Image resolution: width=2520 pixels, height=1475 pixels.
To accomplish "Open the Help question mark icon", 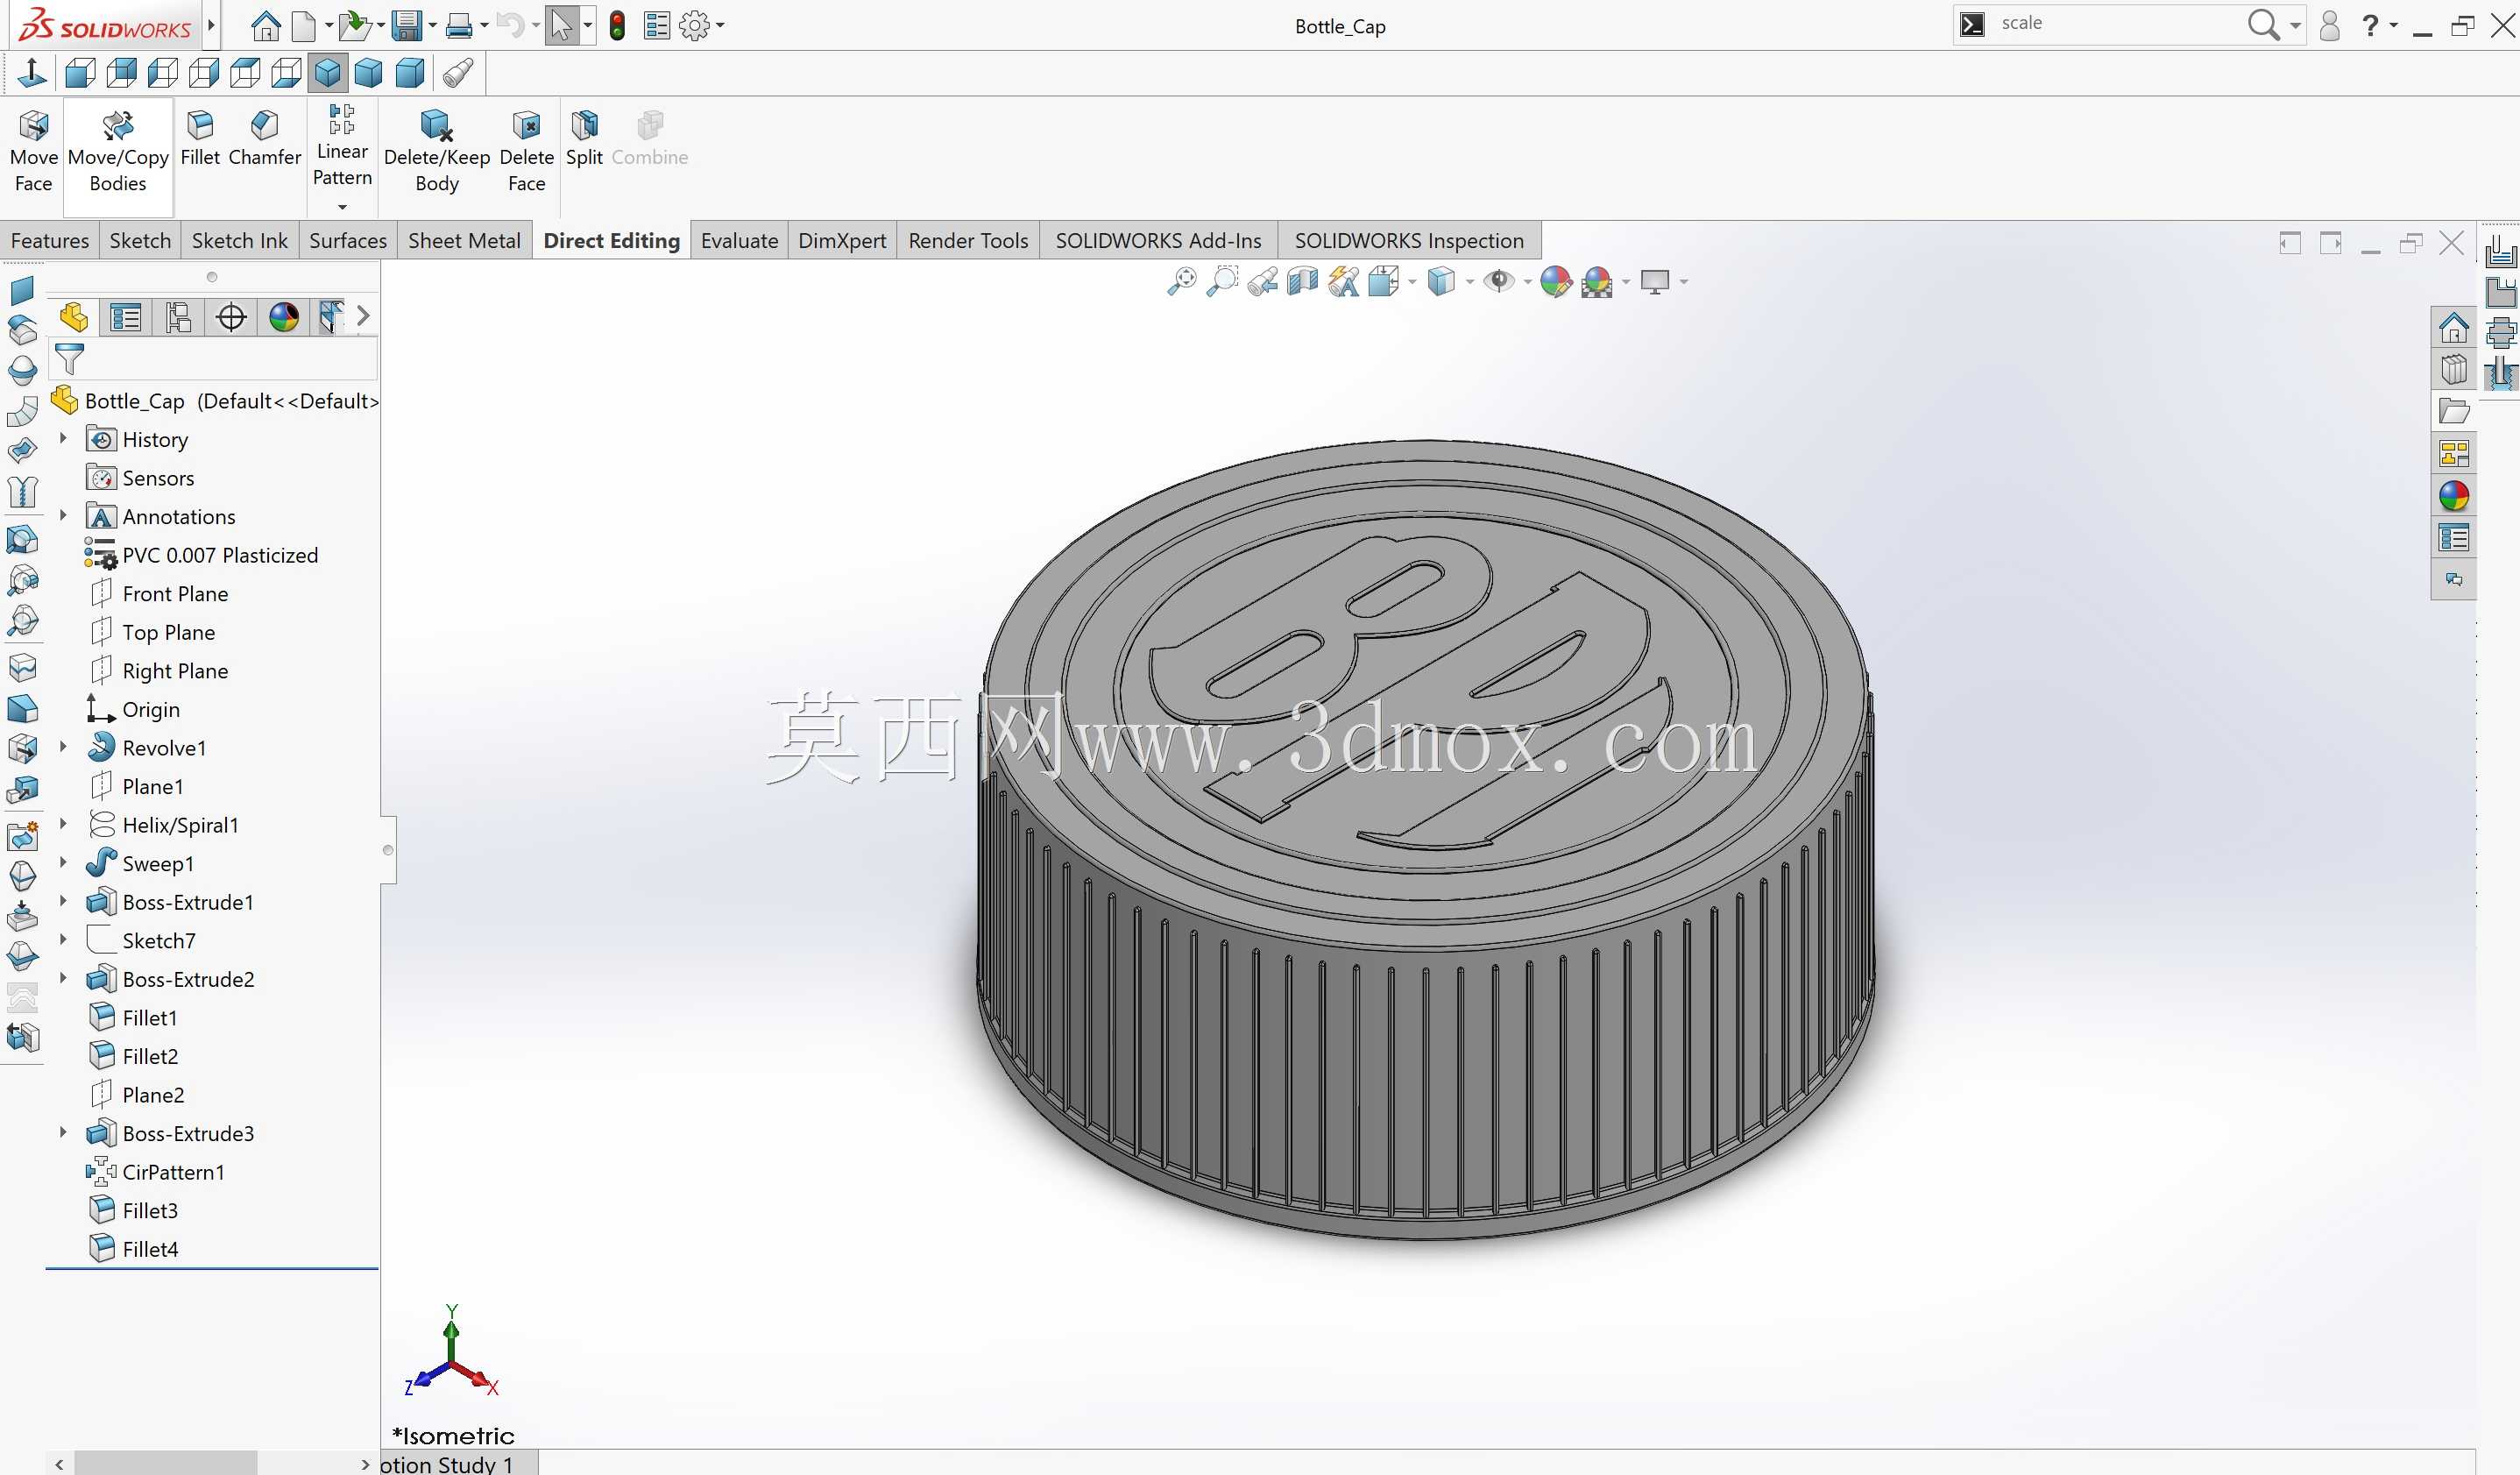I will pos(2369,25).
